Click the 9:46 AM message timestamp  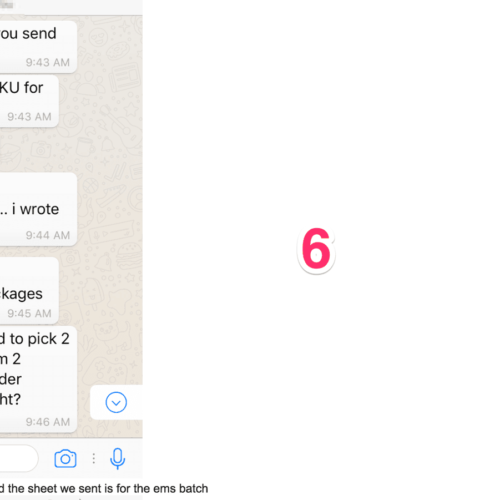[48, 422]
